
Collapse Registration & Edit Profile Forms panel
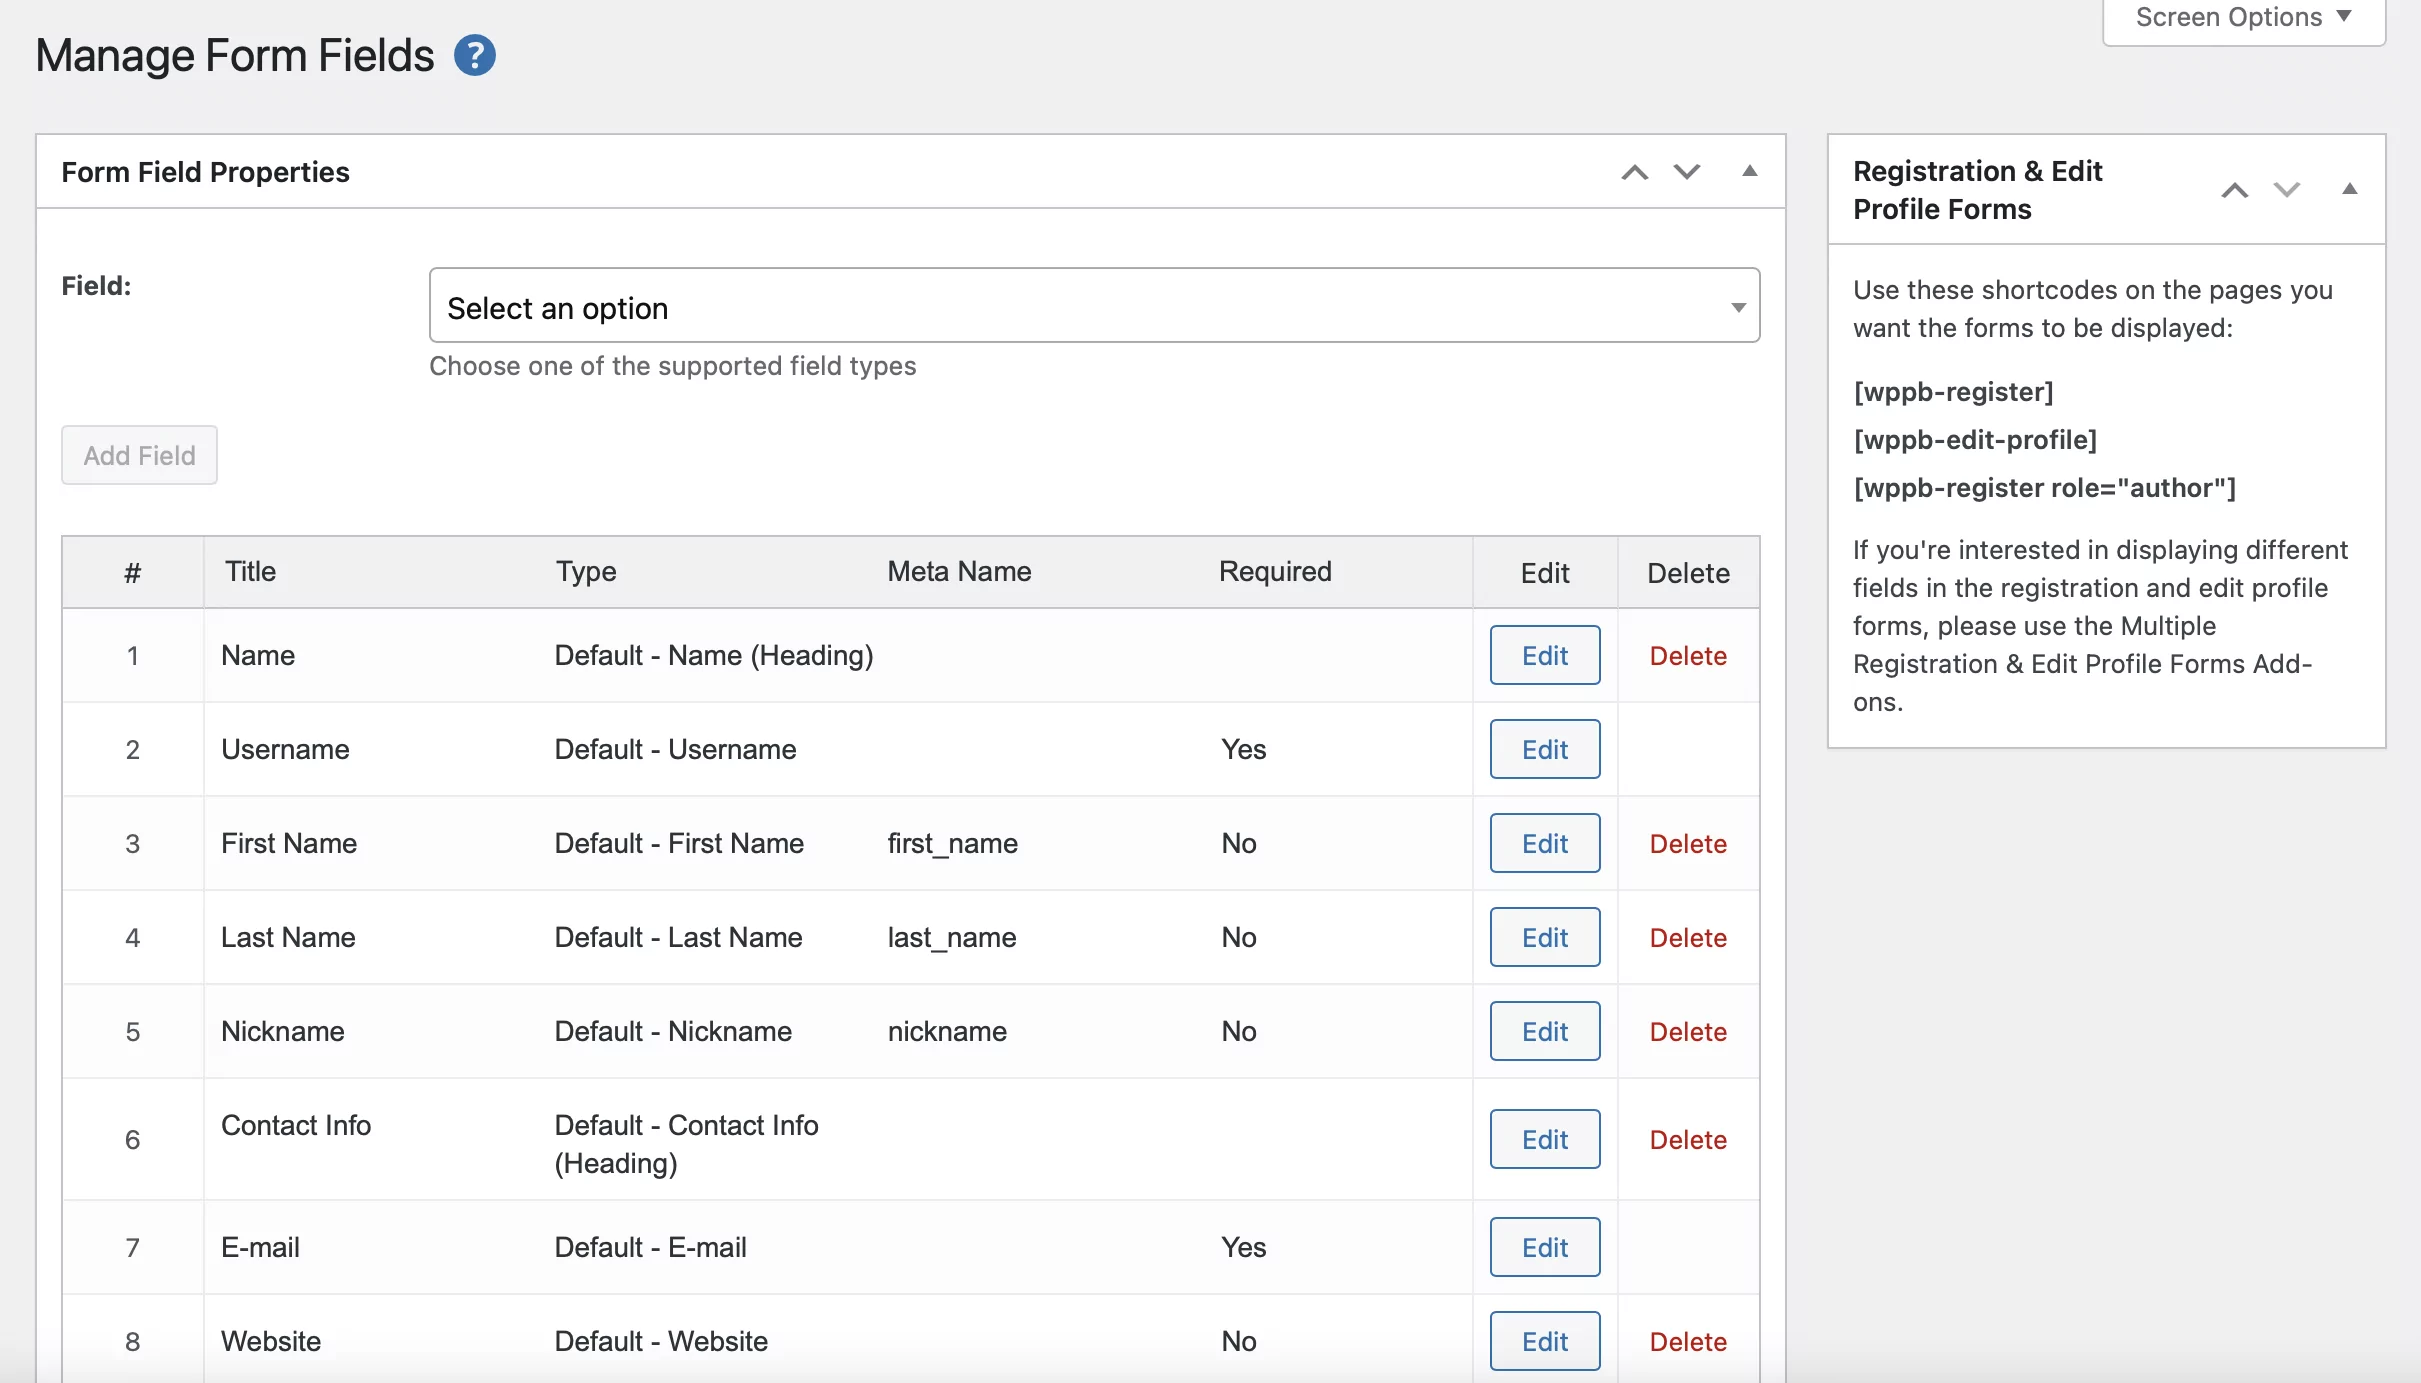tap(2349, 190)
